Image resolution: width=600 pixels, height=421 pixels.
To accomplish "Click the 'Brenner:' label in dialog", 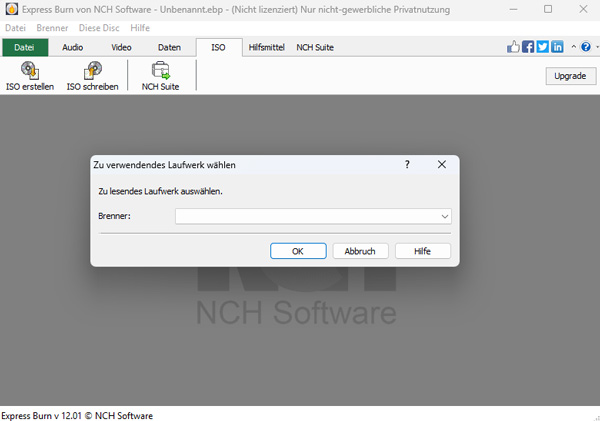I will 114,216.
